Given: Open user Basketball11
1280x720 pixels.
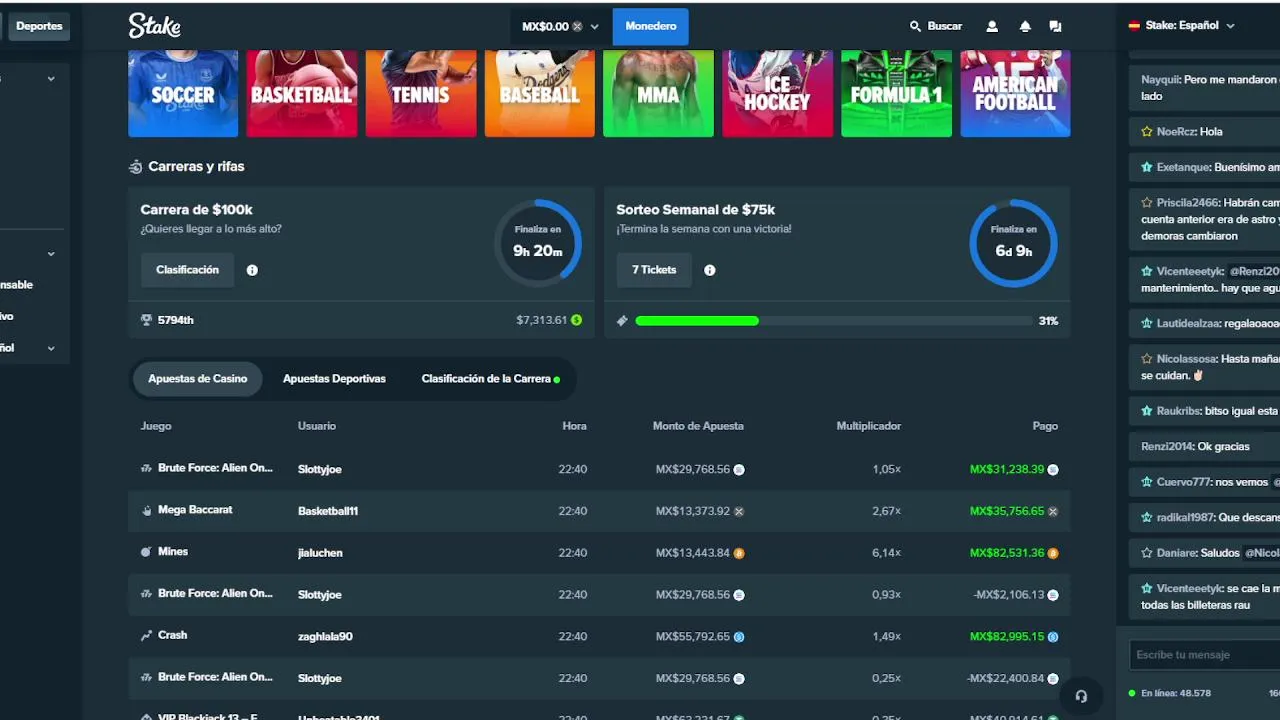Looking at the screenshot, I should (328, 511).
